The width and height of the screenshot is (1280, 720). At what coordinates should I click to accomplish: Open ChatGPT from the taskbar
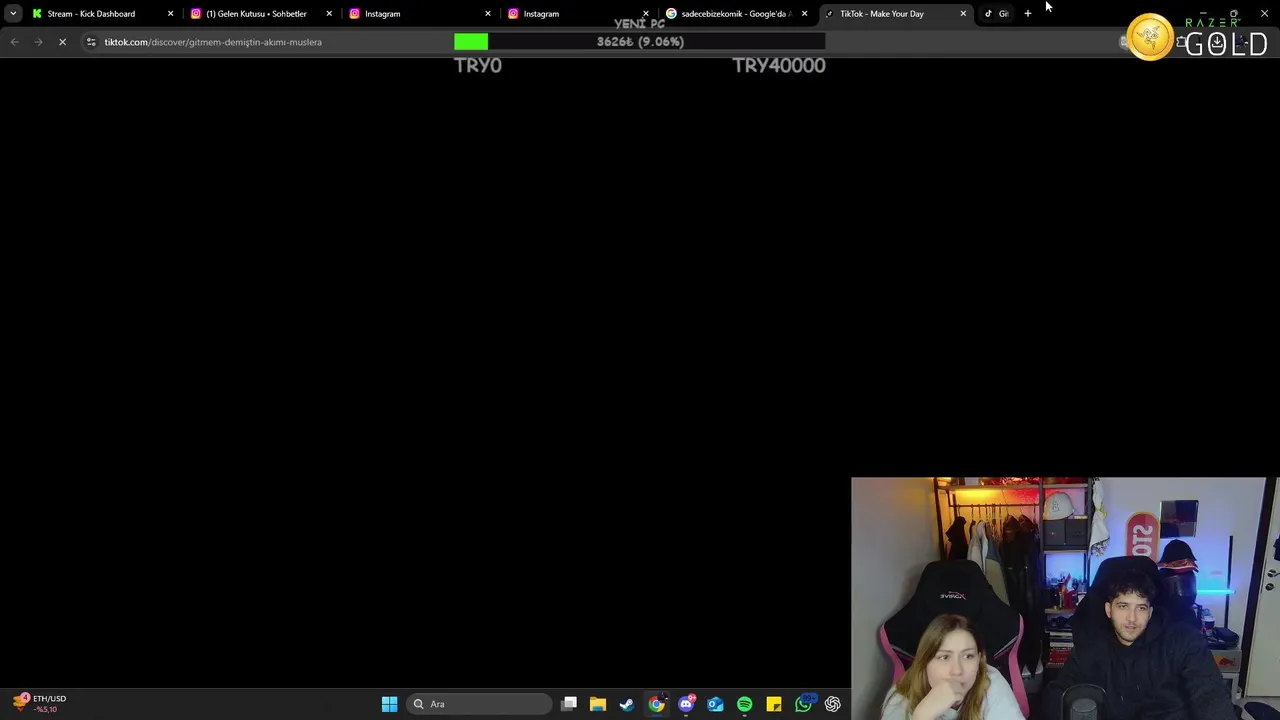[x=833, y=704]
